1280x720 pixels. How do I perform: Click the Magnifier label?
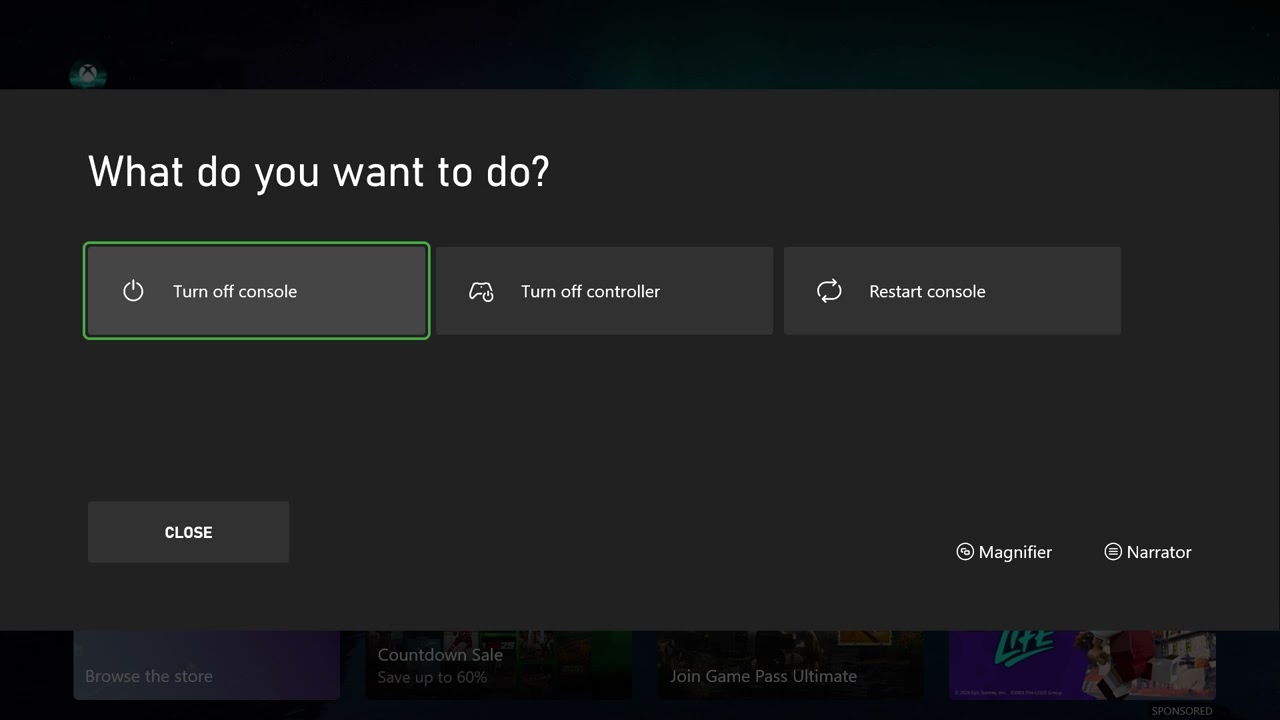point(1015,552)
